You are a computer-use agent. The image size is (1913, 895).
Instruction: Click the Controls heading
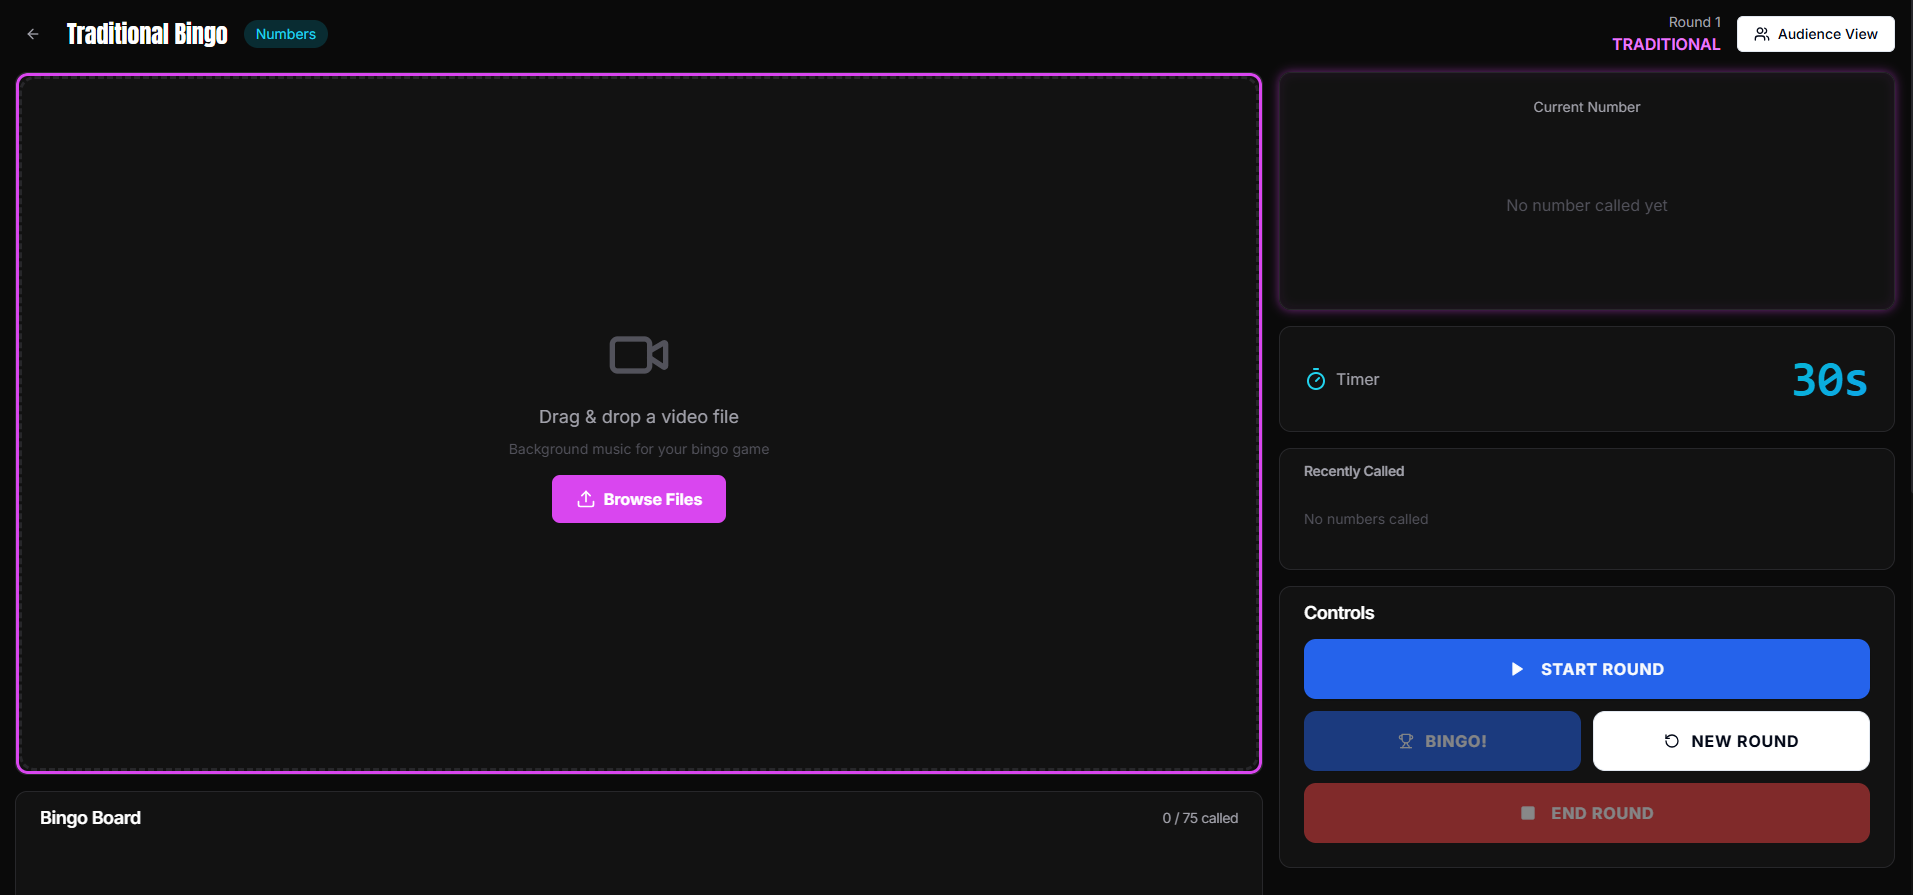click(x=1339, y=613)
